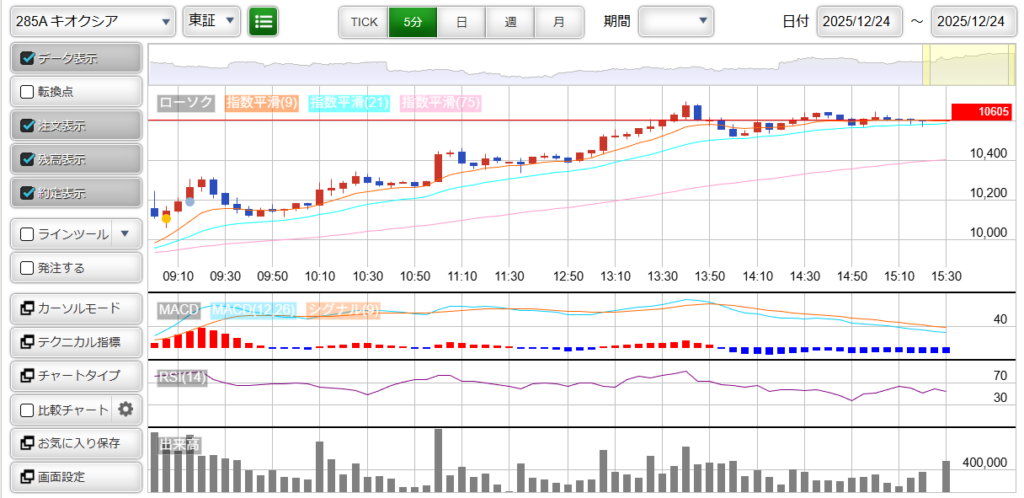
Task: Click the green list icon button
Action: click(264, 21)
